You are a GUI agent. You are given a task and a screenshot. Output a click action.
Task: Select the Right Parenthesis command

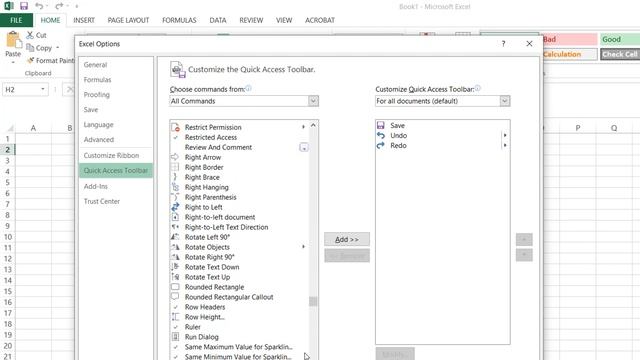click(239, 197)
